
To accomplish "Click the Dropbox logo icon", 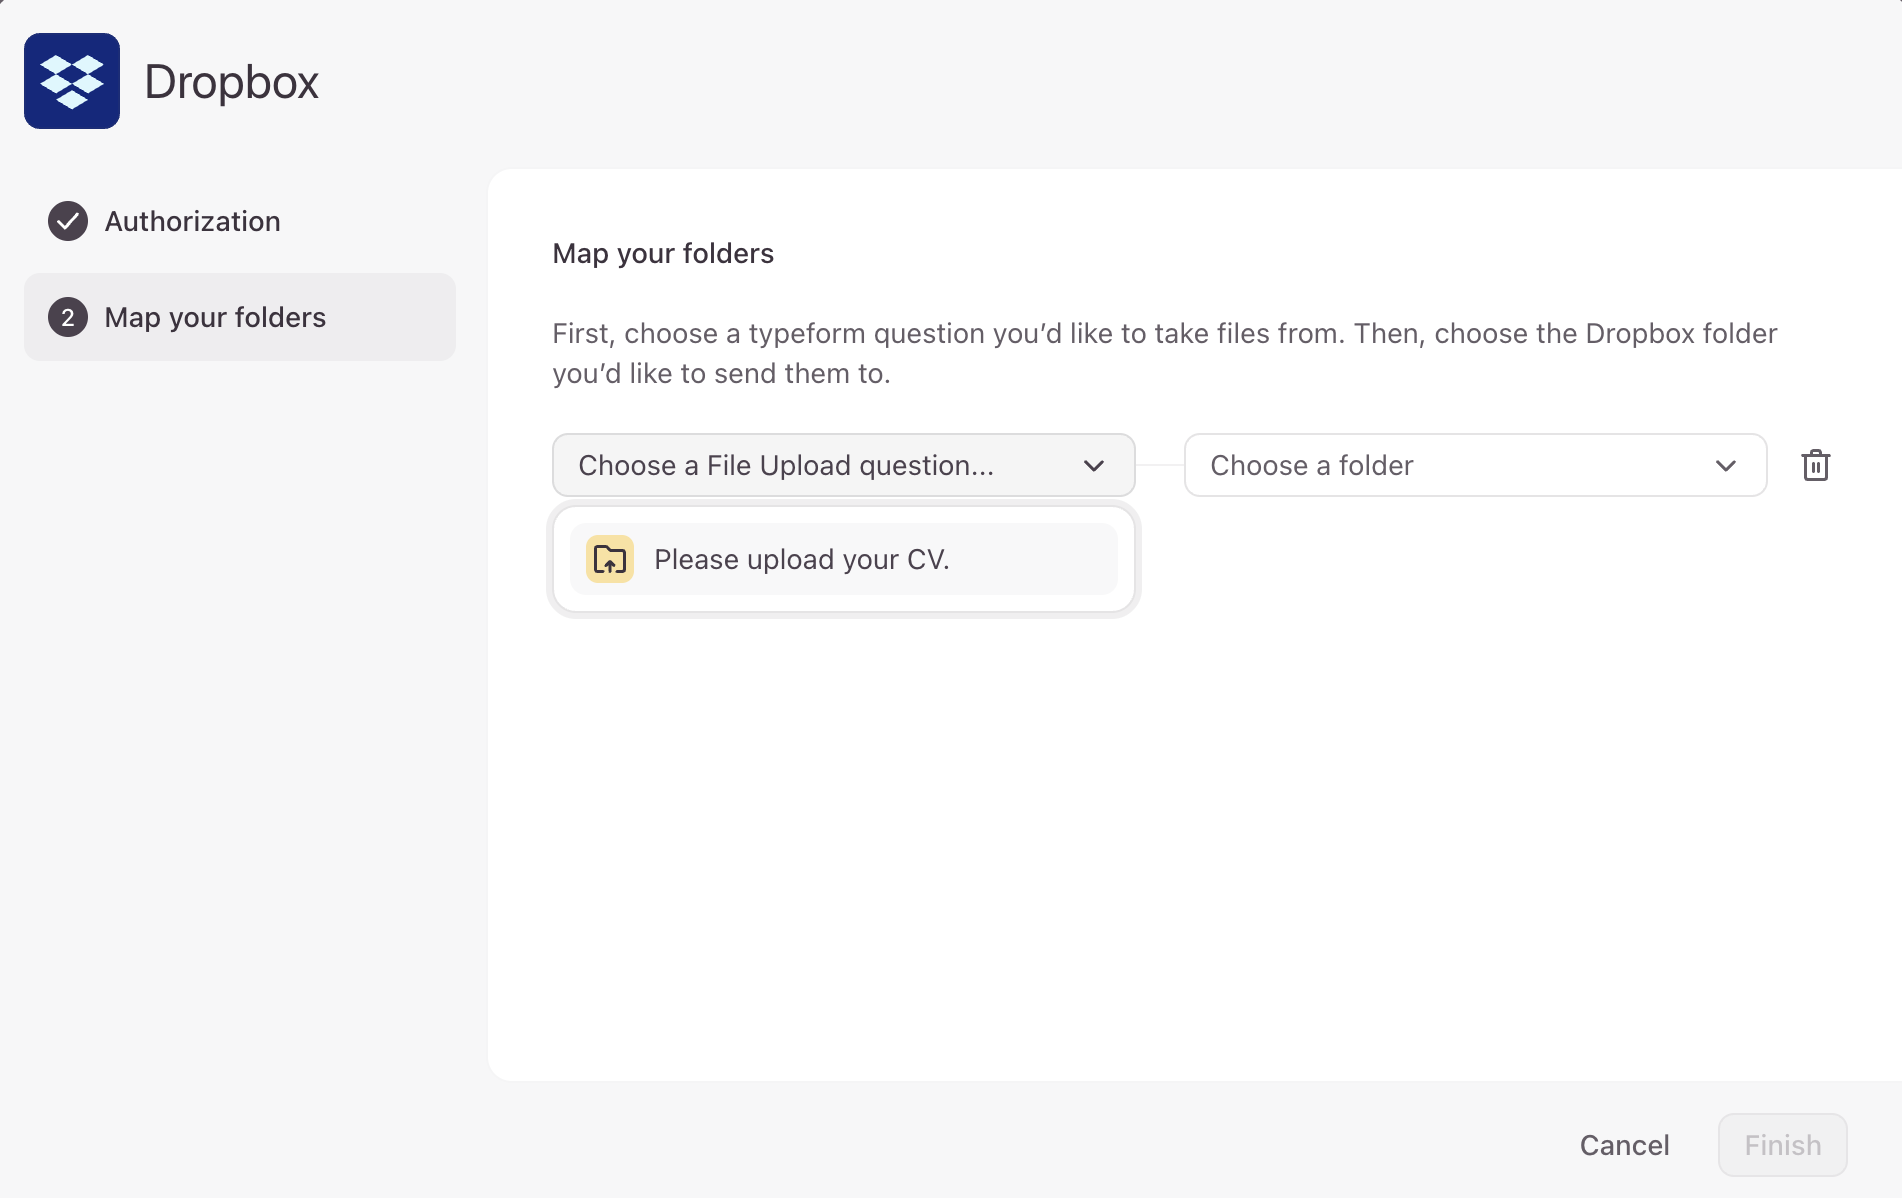I will (72, 81).
